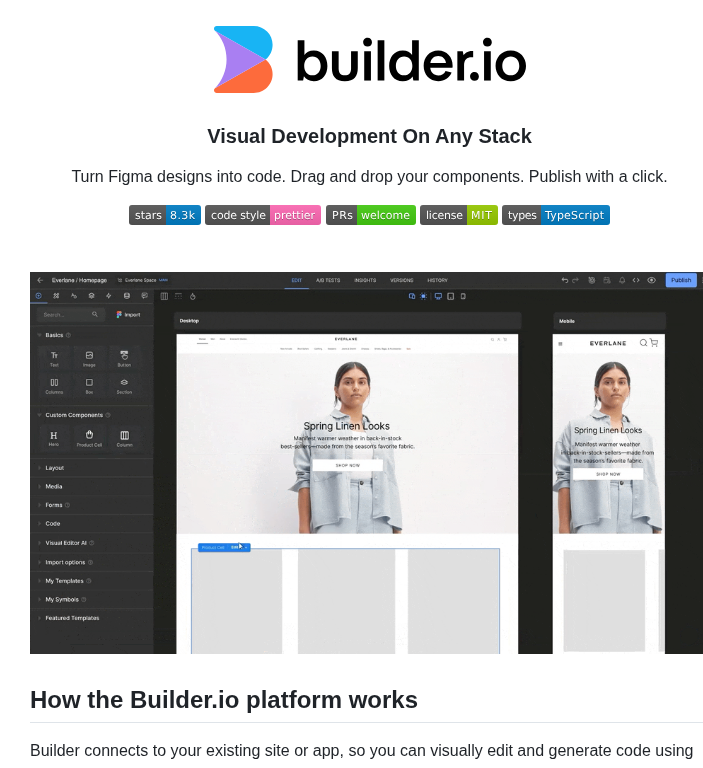Image resolution: width=703 pixels, height=768 pixels.
Task: Select the Box block in Basics
Action: [x=89, y=386]
